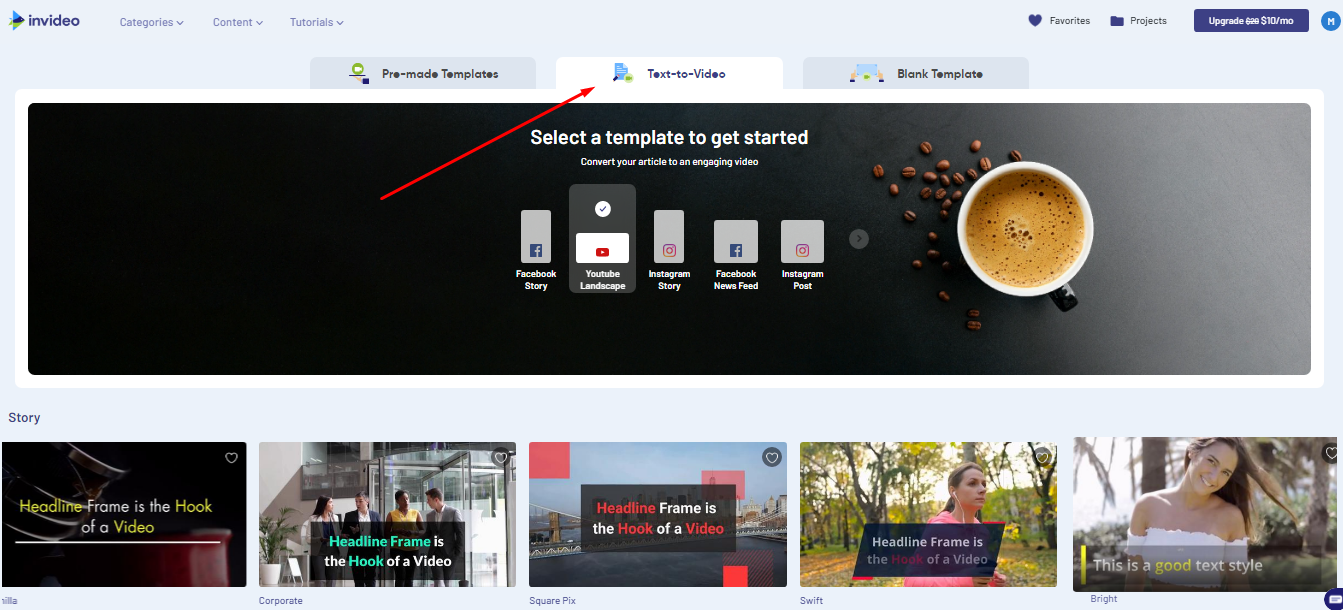Choose the Instagram Post format
Image resolution: width=1343 pixels, height=610 pixels.
pos(802,256)
